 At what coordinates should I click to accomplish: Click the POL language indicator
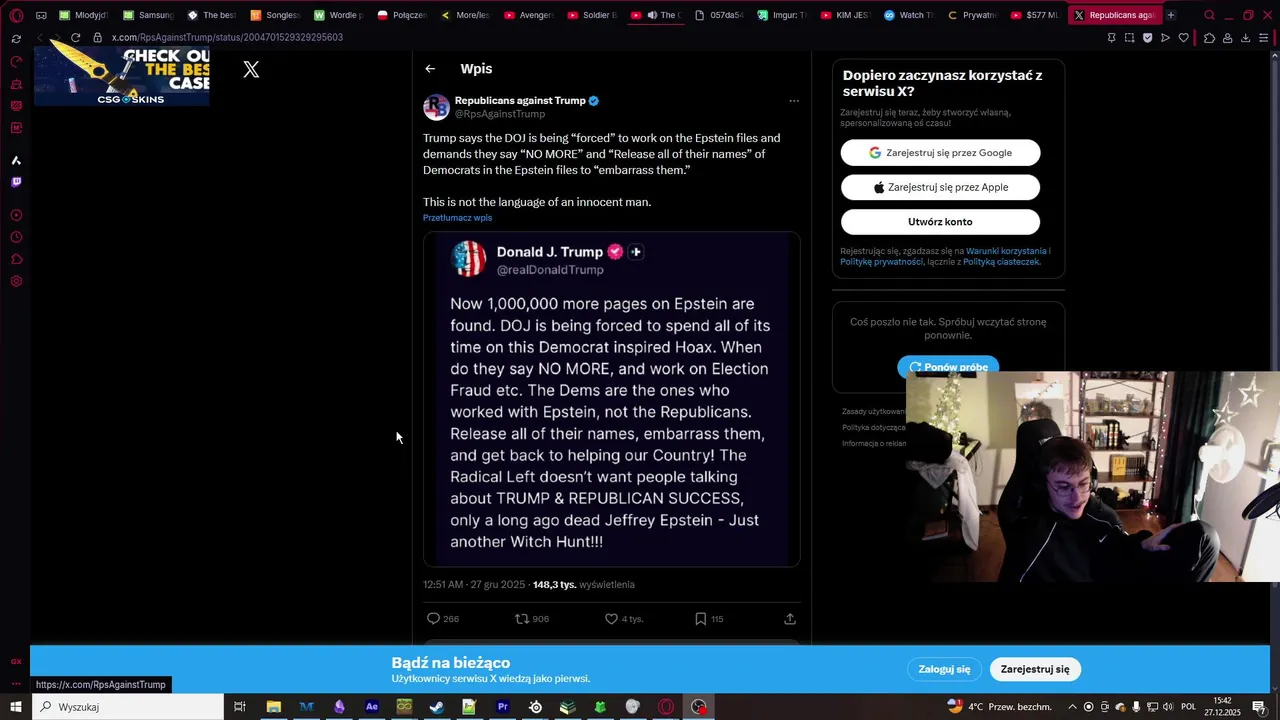pyautogui.click(x=1188, y=707)
